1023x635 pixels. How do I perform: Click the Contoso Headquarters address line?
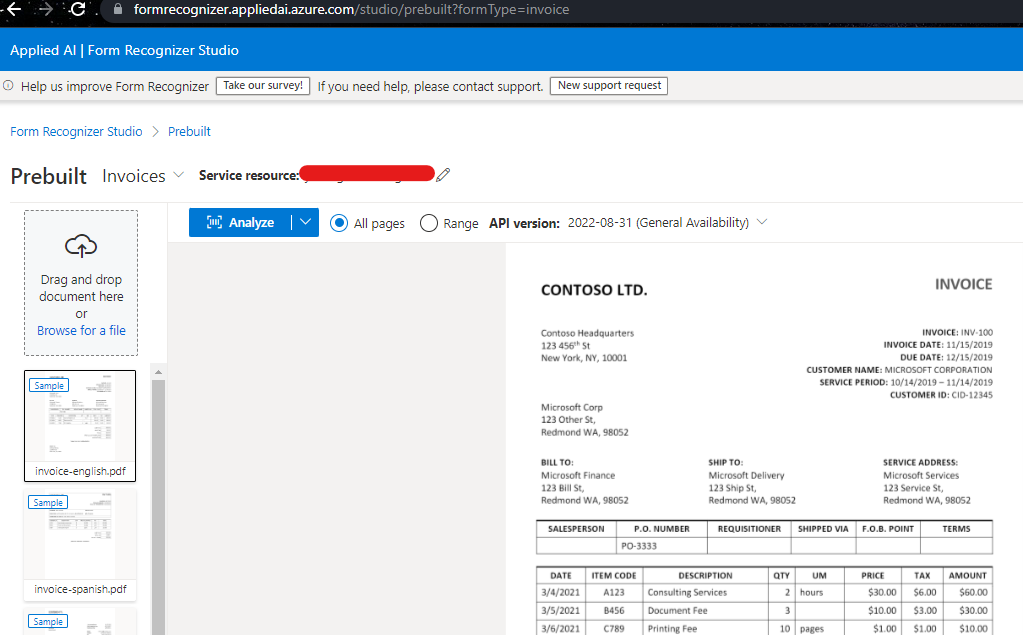(x=587, y=333)
